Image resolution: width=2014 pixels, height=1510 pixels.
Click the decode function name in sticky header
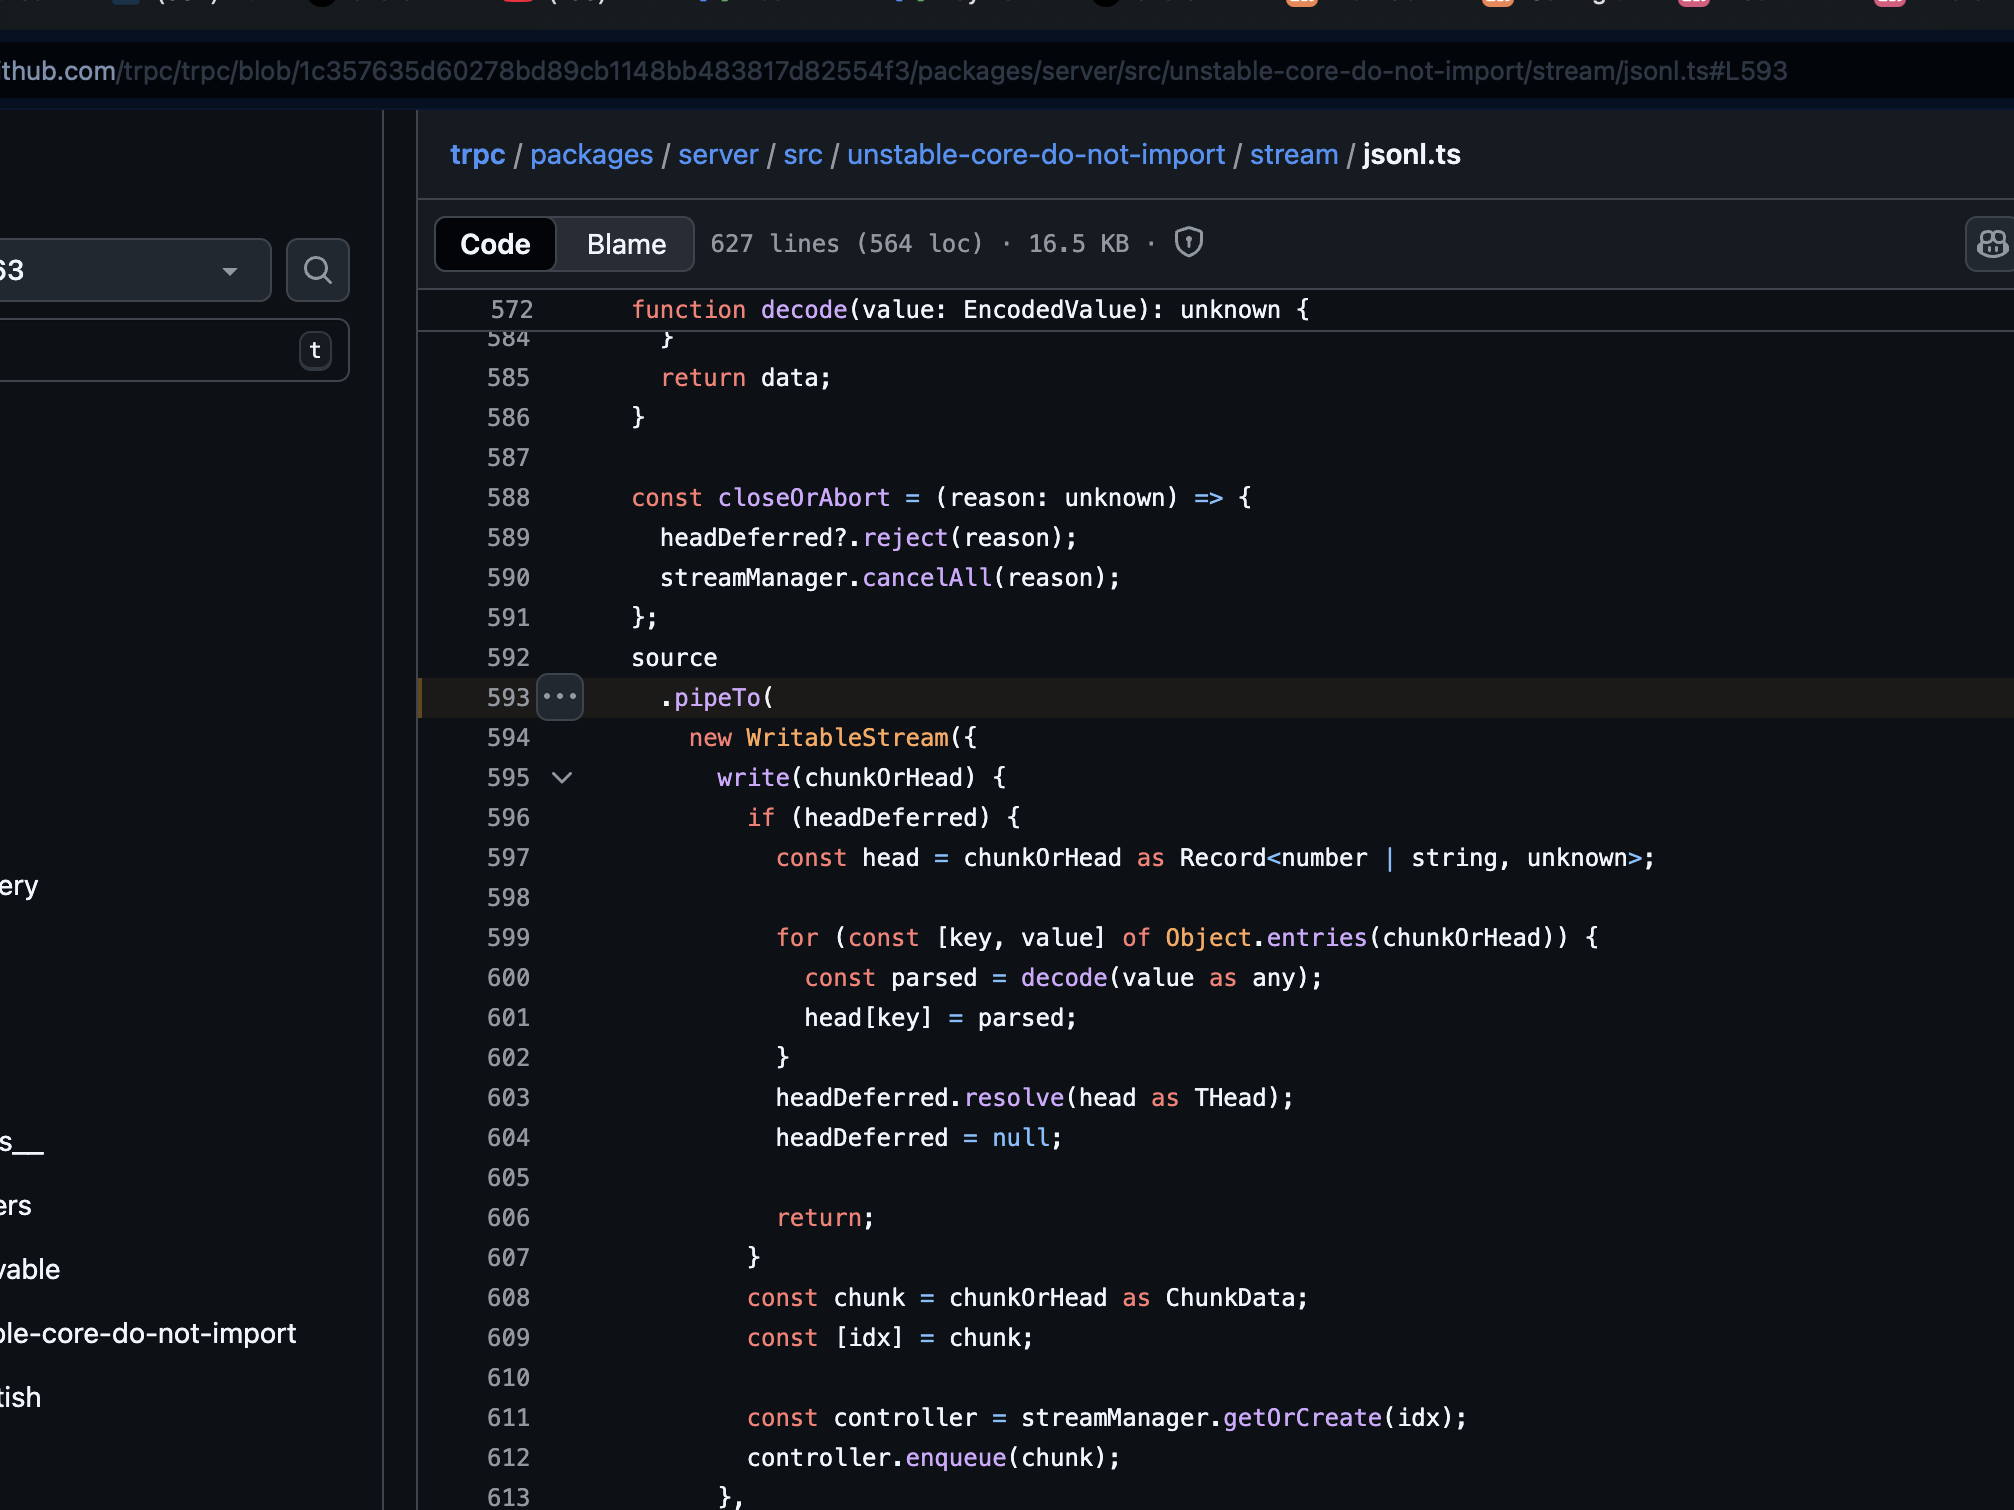(804, 309)
